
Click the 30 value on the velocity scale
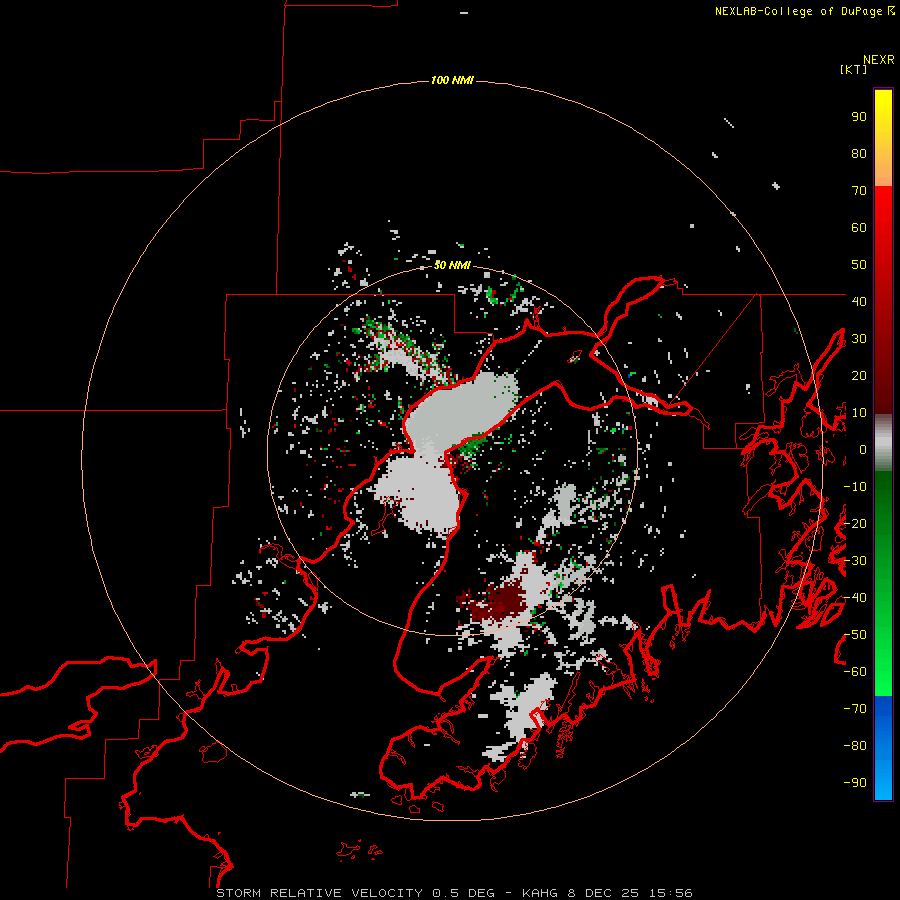tap(859, 339)
